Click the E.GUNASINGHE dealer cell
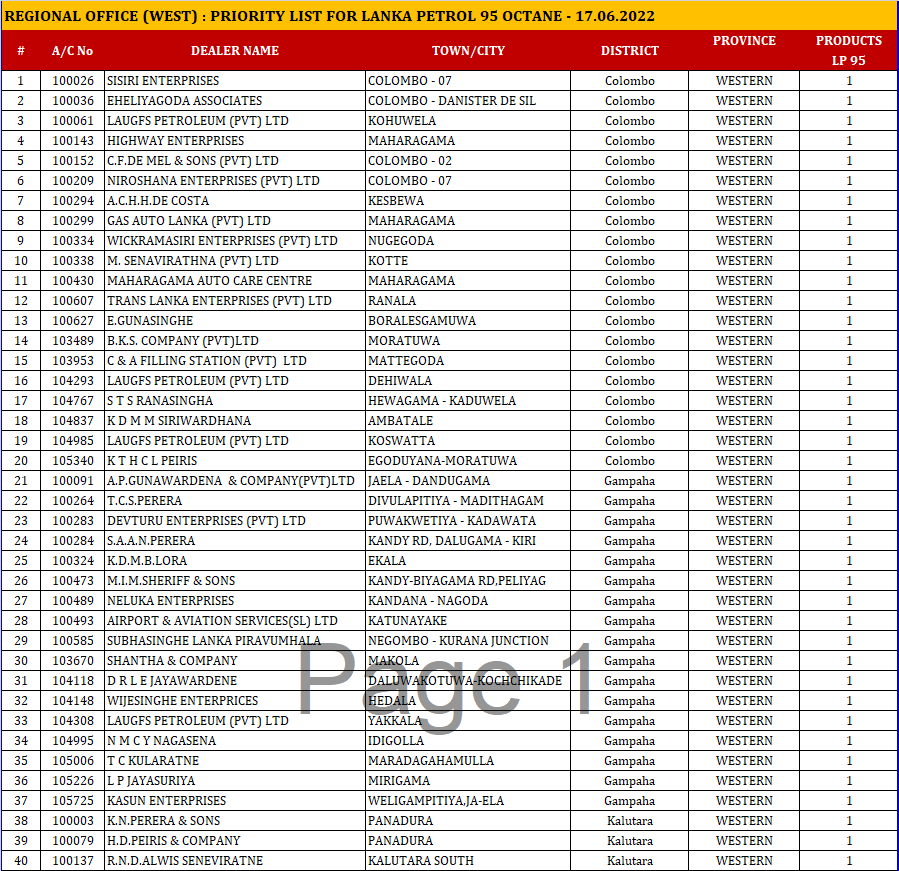The image size is (899, 871). coord(234,321)
